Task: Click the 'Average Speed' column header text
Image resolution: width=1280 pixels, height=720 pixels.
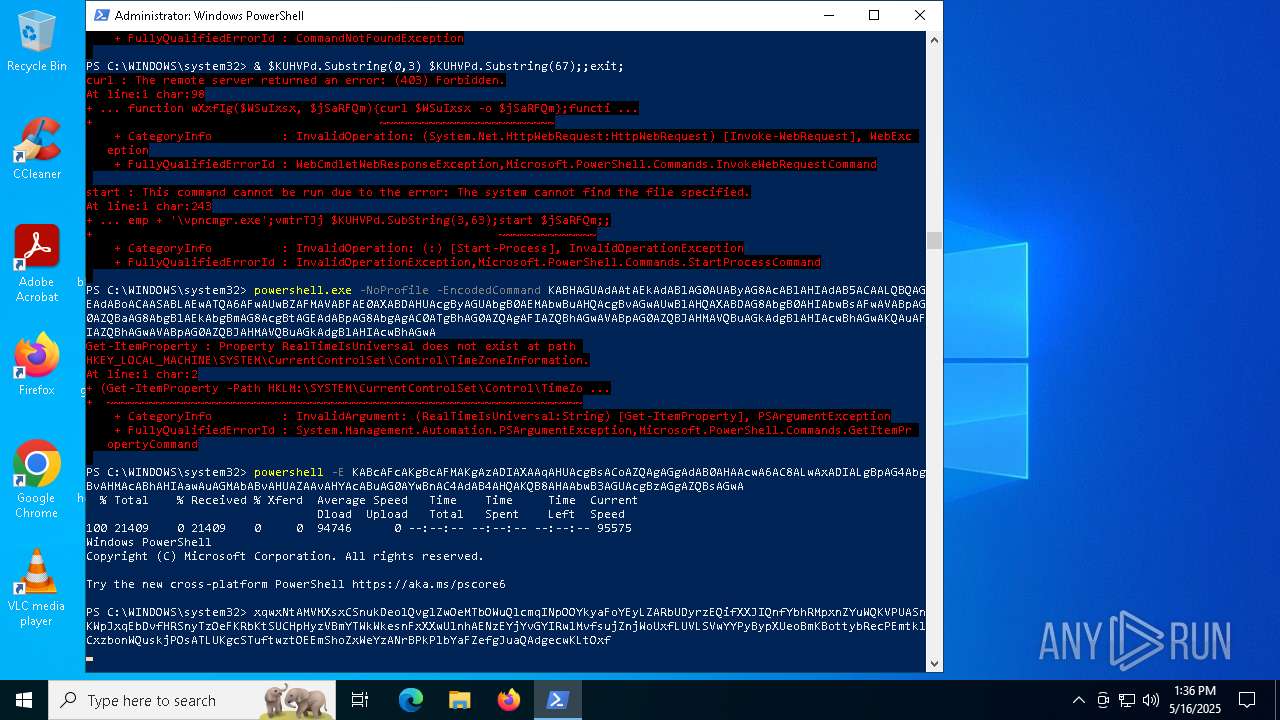Action: pyautogui.click(x=362, y=500)
